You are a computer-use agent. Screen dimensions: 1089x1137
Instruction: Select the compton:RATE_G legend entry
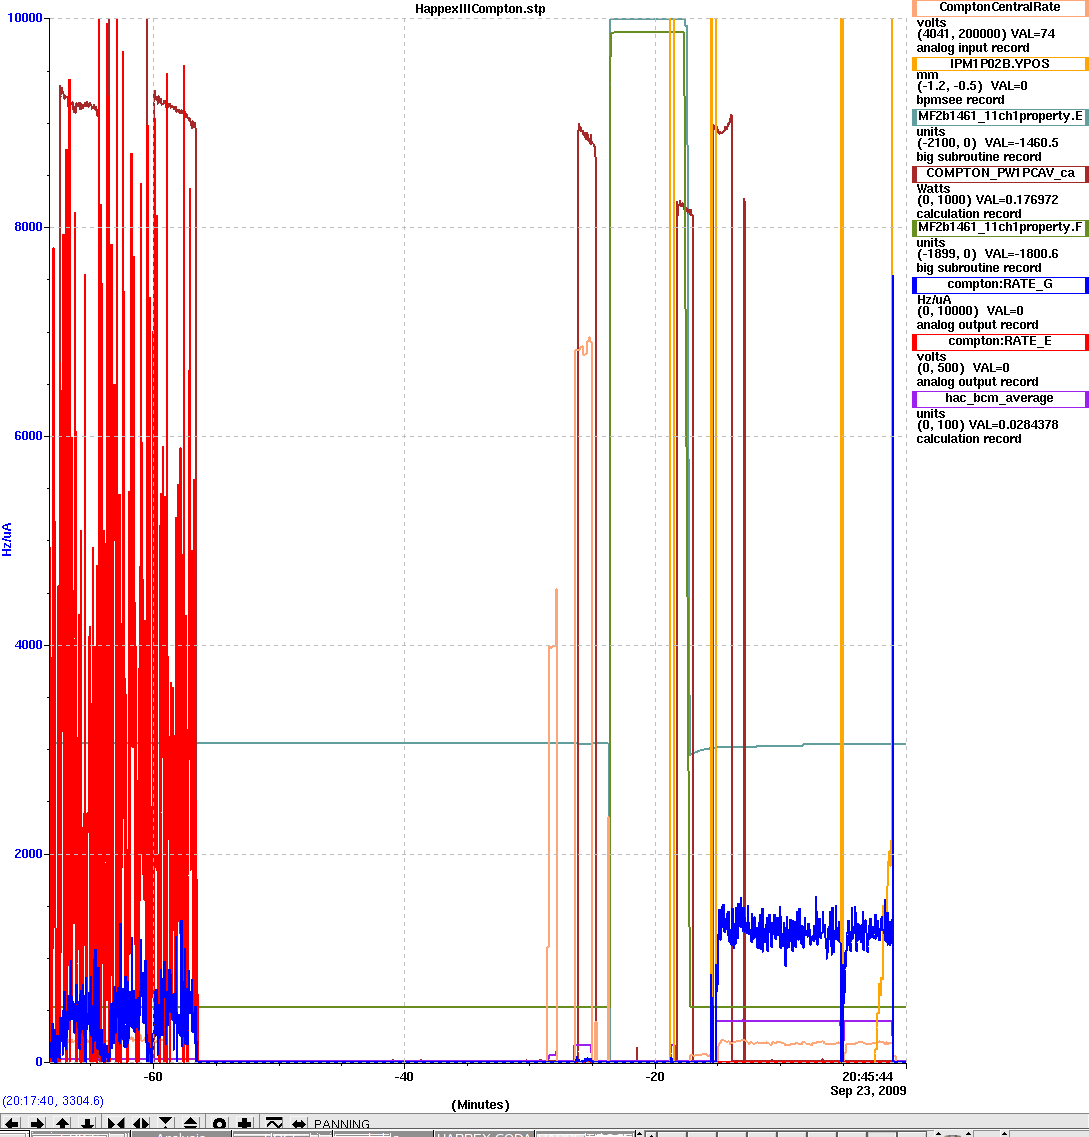[999, 284]
